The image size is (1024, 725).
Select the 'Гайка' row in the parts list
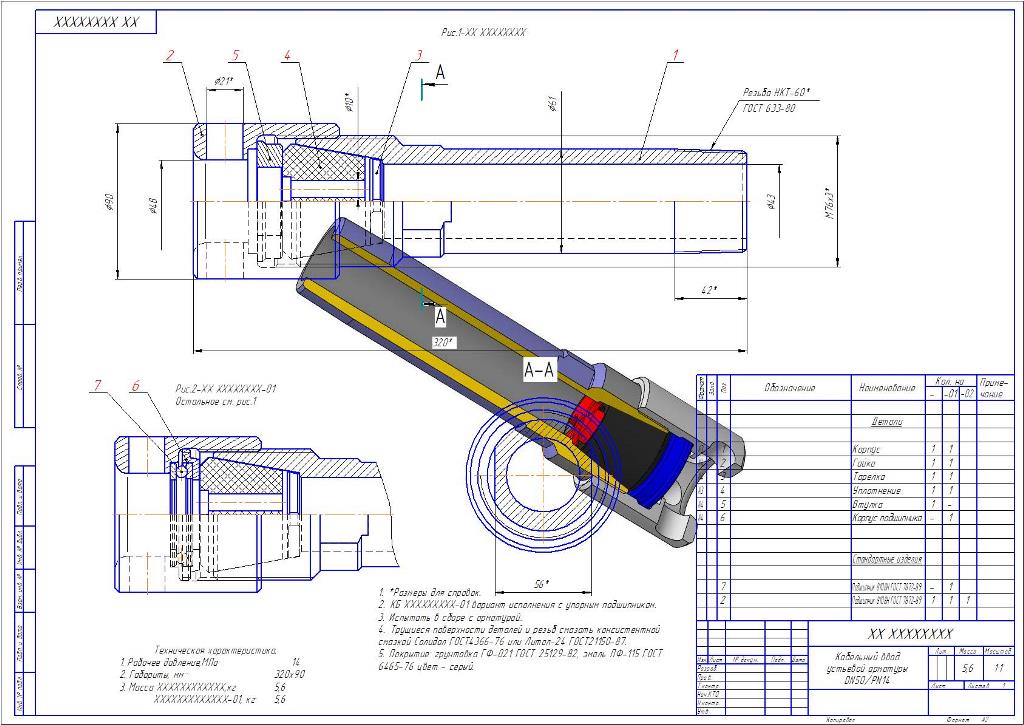(x=856, y=463)
